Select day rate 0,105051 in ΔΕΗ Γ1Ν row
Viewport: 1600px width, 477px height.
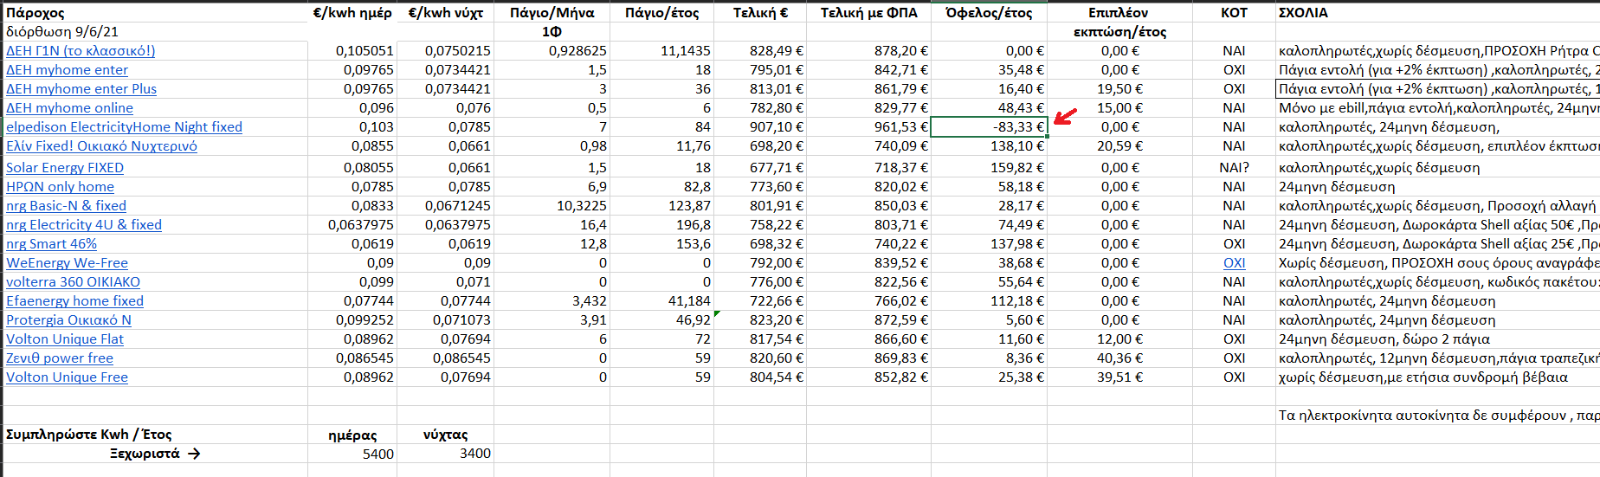(352, 51)
